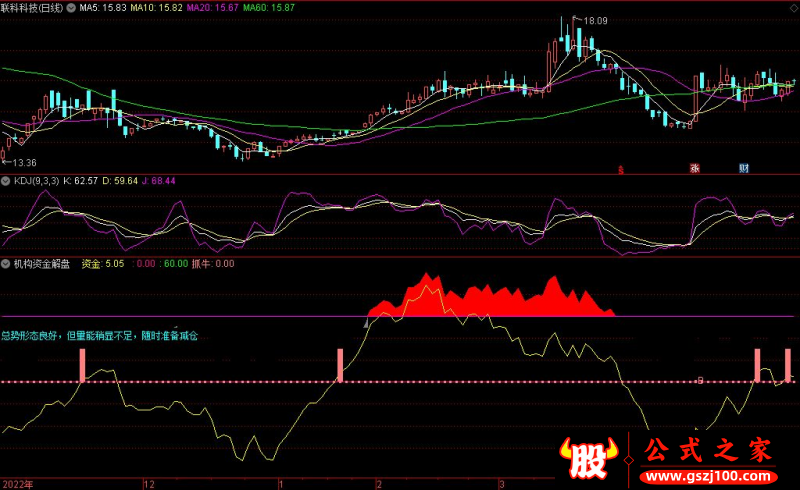Expand the KDJ(9,3,3) indicator dropdown arrow
This screenshot has width=800, height=490.
(x=6, y=181)
